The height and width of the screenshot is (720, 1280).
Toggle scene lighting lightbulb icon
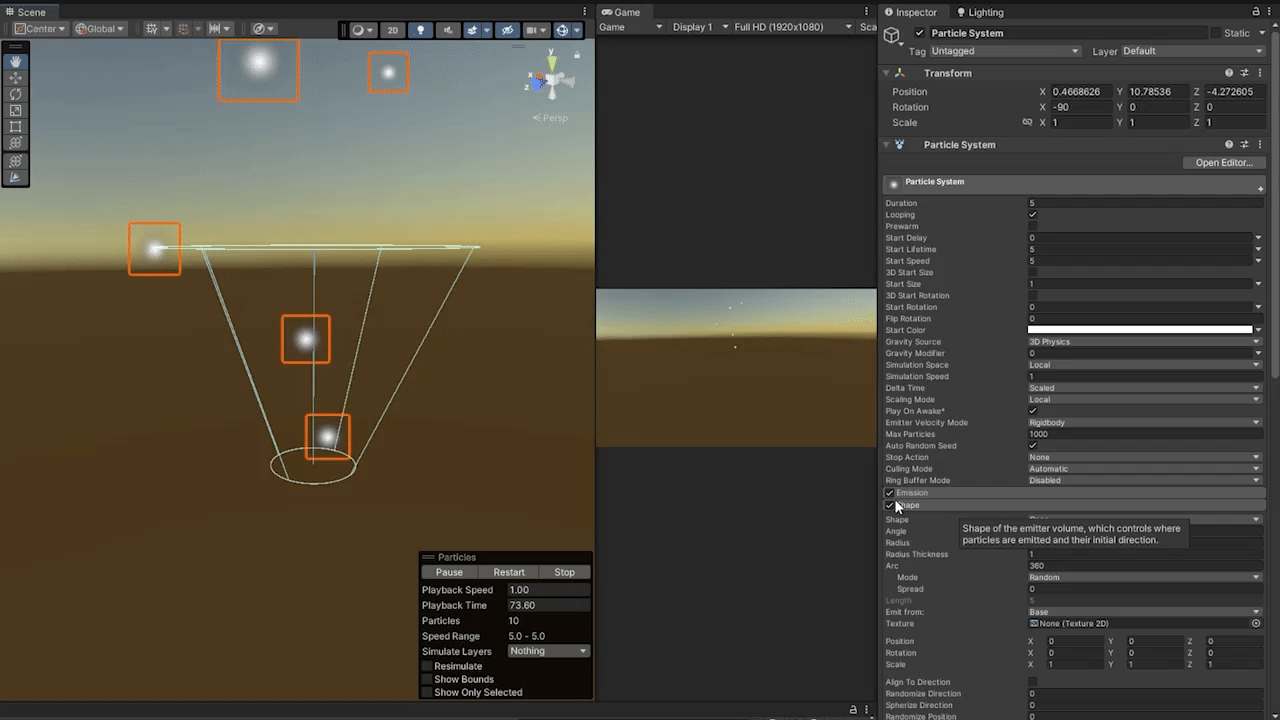click(420, 30)
